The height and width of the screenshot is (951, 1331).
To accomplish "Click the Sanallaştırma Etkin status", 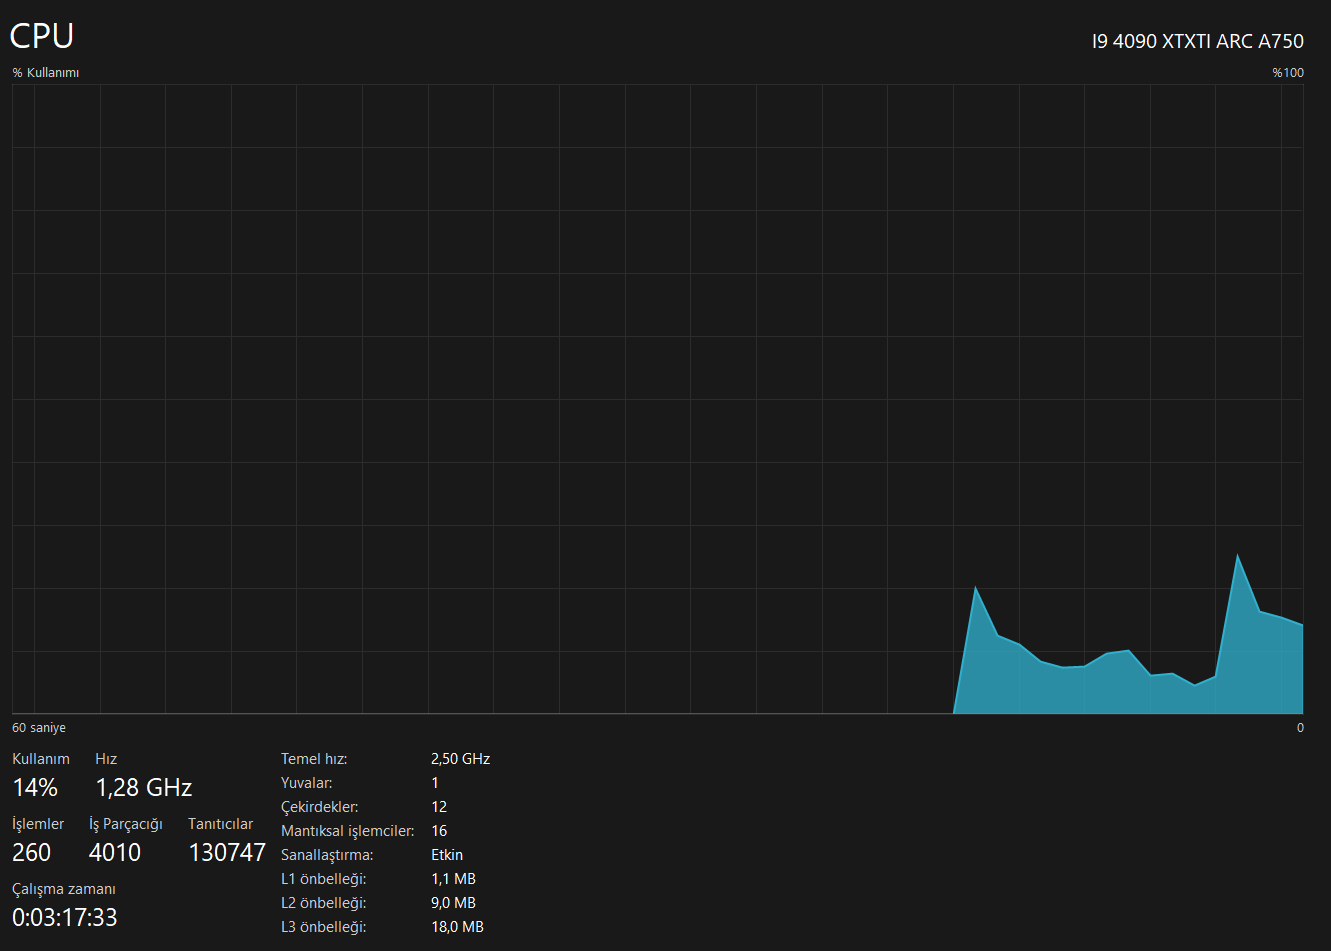I will pos(447,855).
